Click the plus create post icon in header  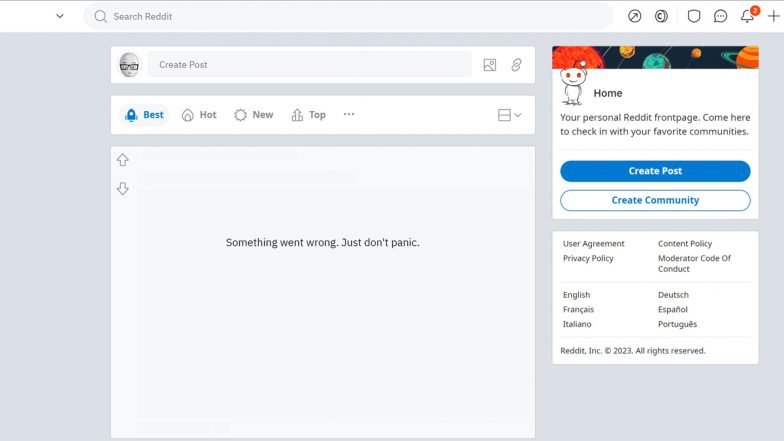pos(774,16)
